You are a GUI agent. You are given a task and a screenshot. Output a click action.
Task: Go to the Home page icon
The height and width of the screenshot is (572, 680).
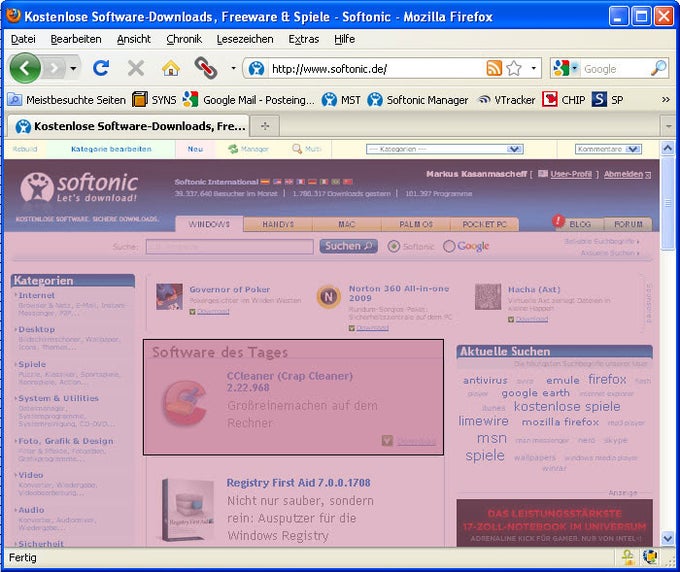(x=170, y=68)
